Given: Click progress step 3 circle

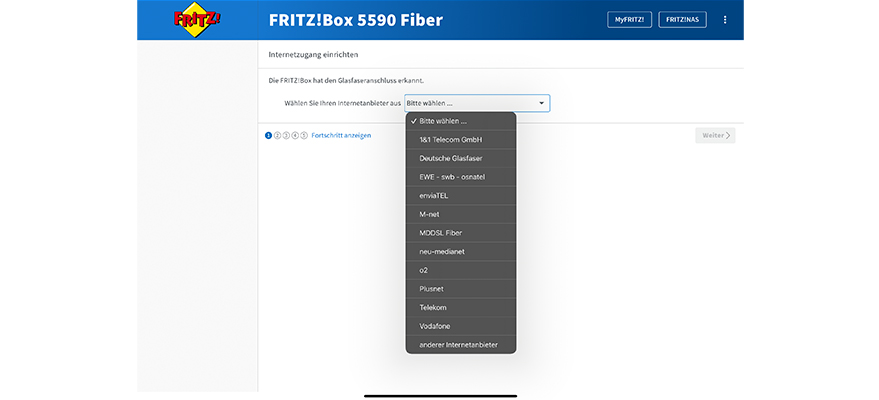Looking at the screenshot, I should [x=286, y=135].
